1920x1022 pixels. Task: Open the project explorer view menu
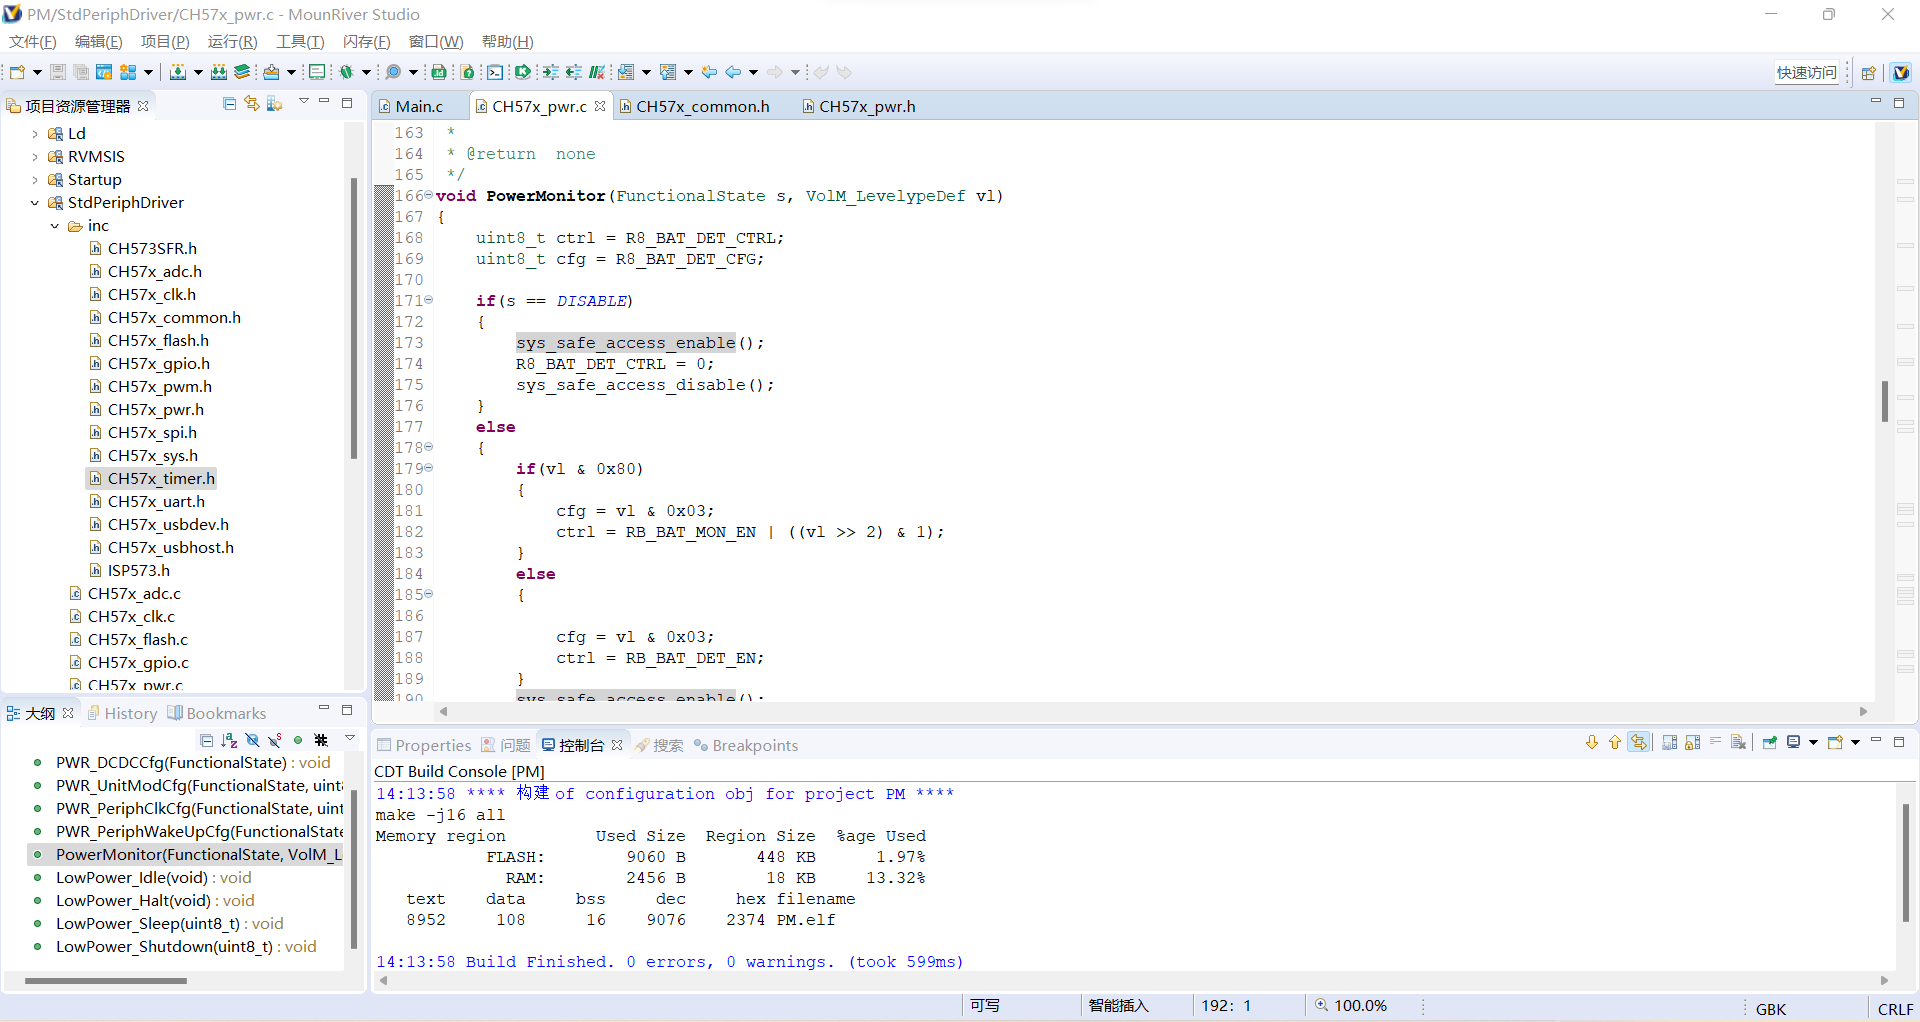[x=303, y=102]
